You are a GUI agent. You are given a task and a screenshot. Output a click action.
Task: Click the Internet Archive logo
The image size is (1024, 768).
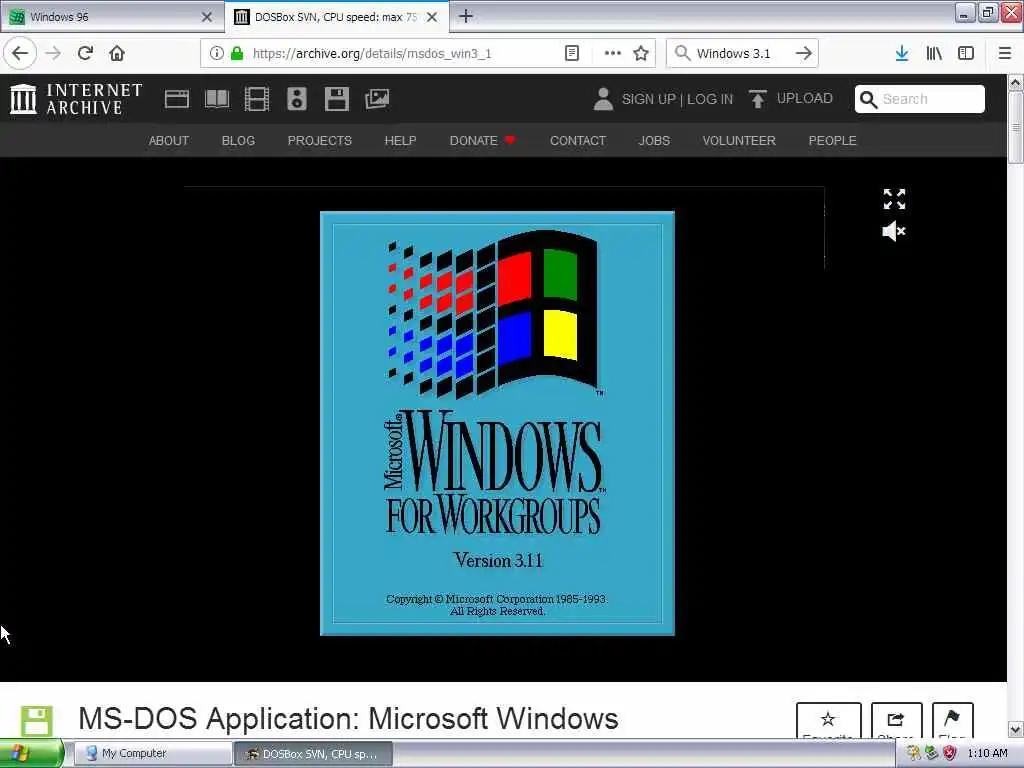click(x=76, y=99)
